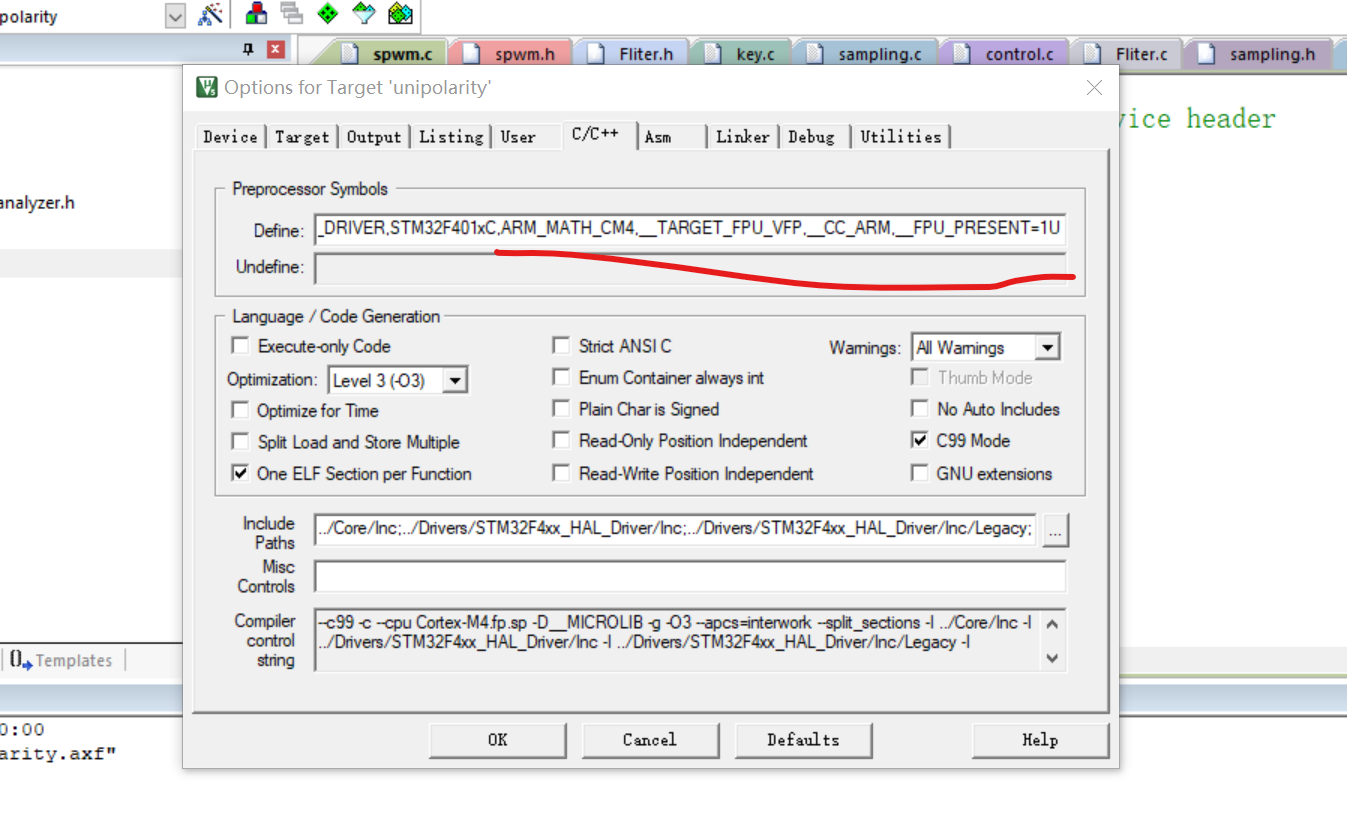Click the Defaults button
The height and width of the screenshot is (817, 1347).
(803, 740)
